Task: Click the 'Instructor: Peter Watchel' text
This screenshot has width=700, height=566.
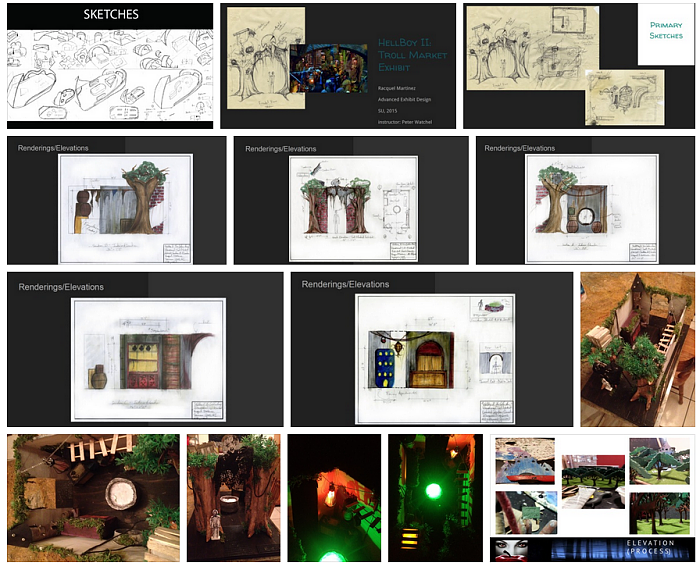Action: (404, 122)
